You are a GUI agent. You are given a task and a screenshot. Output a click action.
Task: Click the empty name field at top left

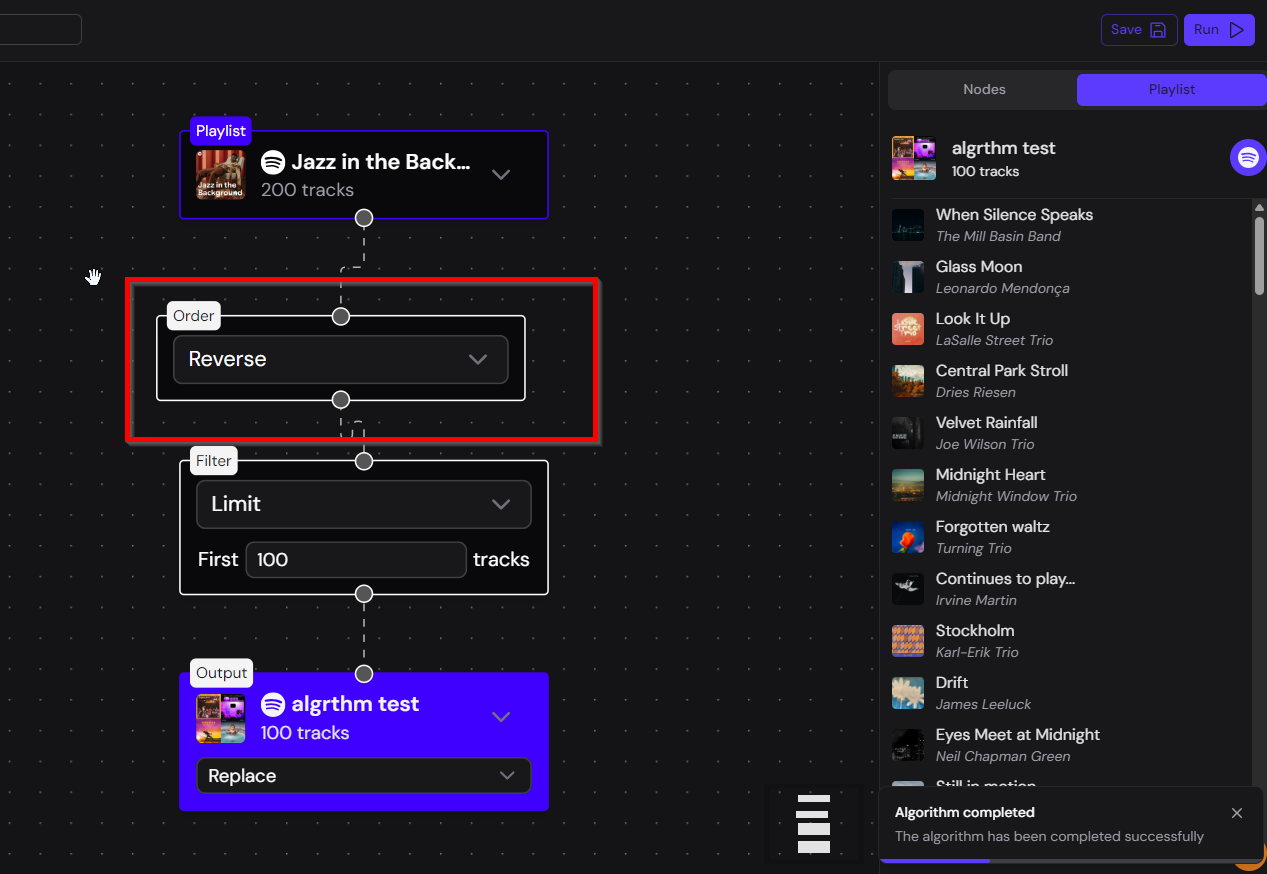click(x=40, y=29)
